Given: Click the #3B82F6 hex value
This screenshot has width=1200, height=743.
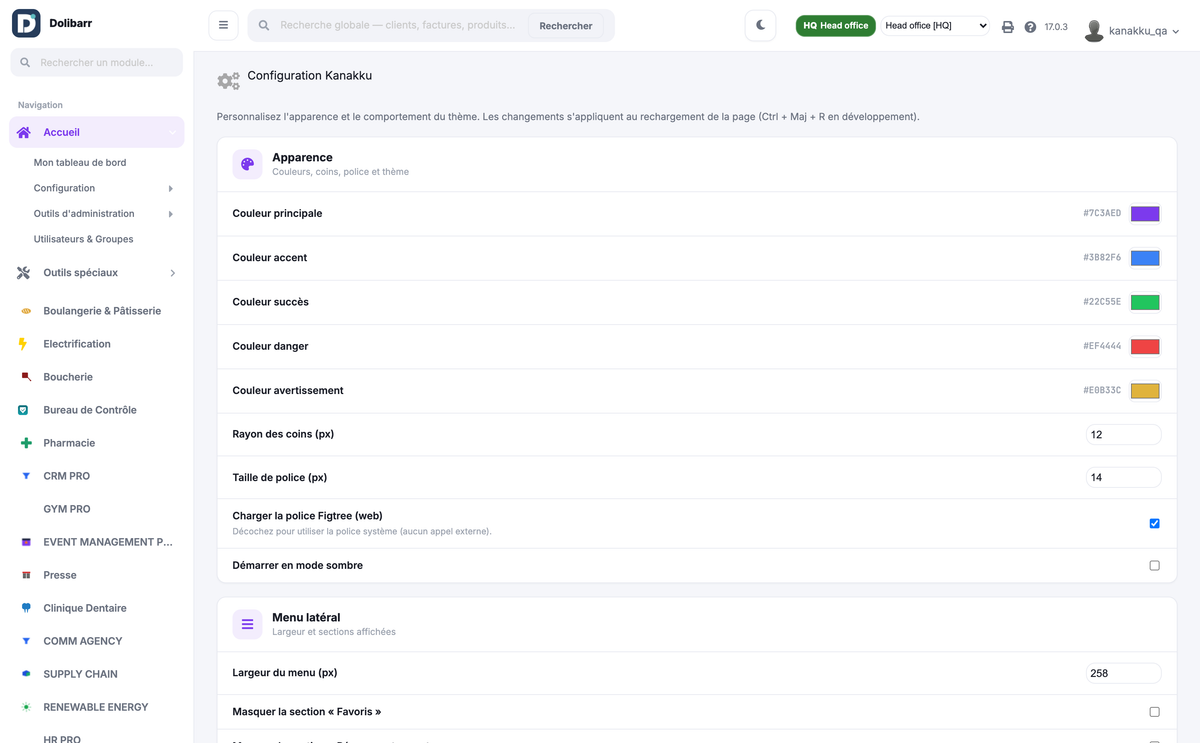Looking at the screenshot, I should click(1102, 258).
